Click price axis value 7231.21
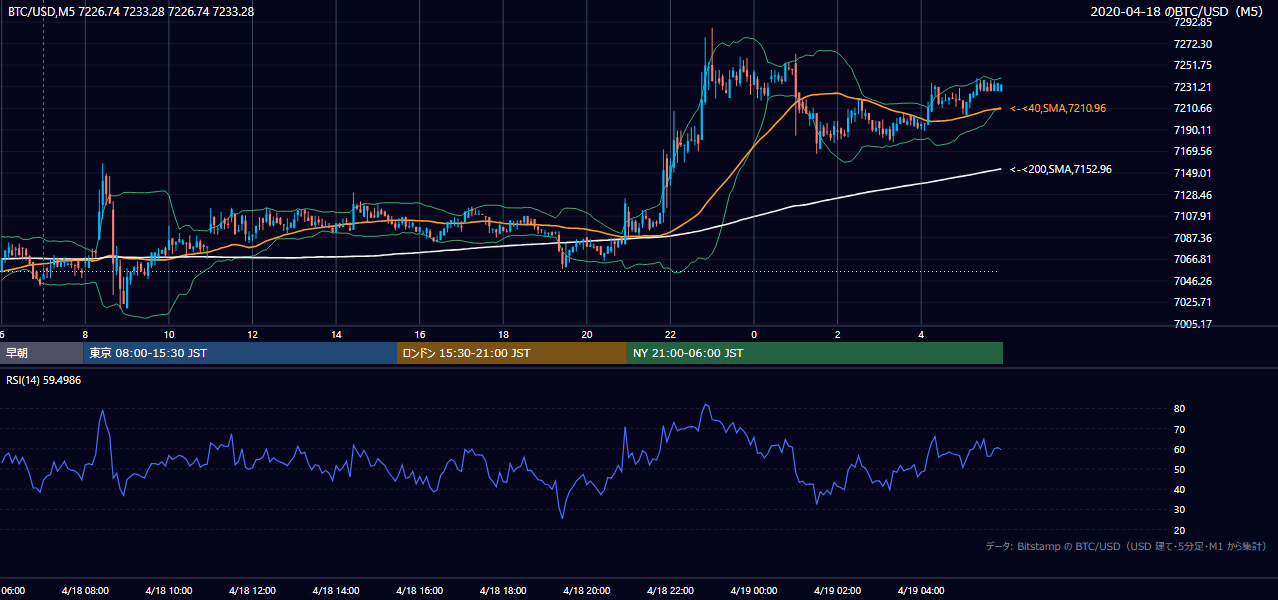Image resolution: width=1278 pixels, height=600 pixels. (x=1193, y=87)
